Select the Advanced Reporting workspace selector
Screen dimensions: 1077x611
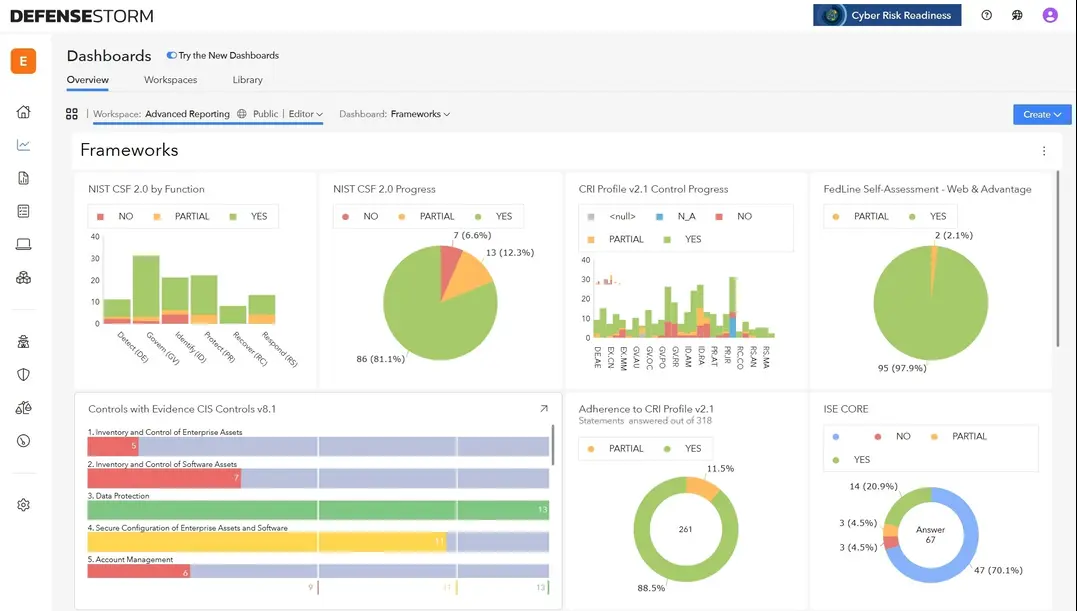pyautogui.click(x=187, y=114)
